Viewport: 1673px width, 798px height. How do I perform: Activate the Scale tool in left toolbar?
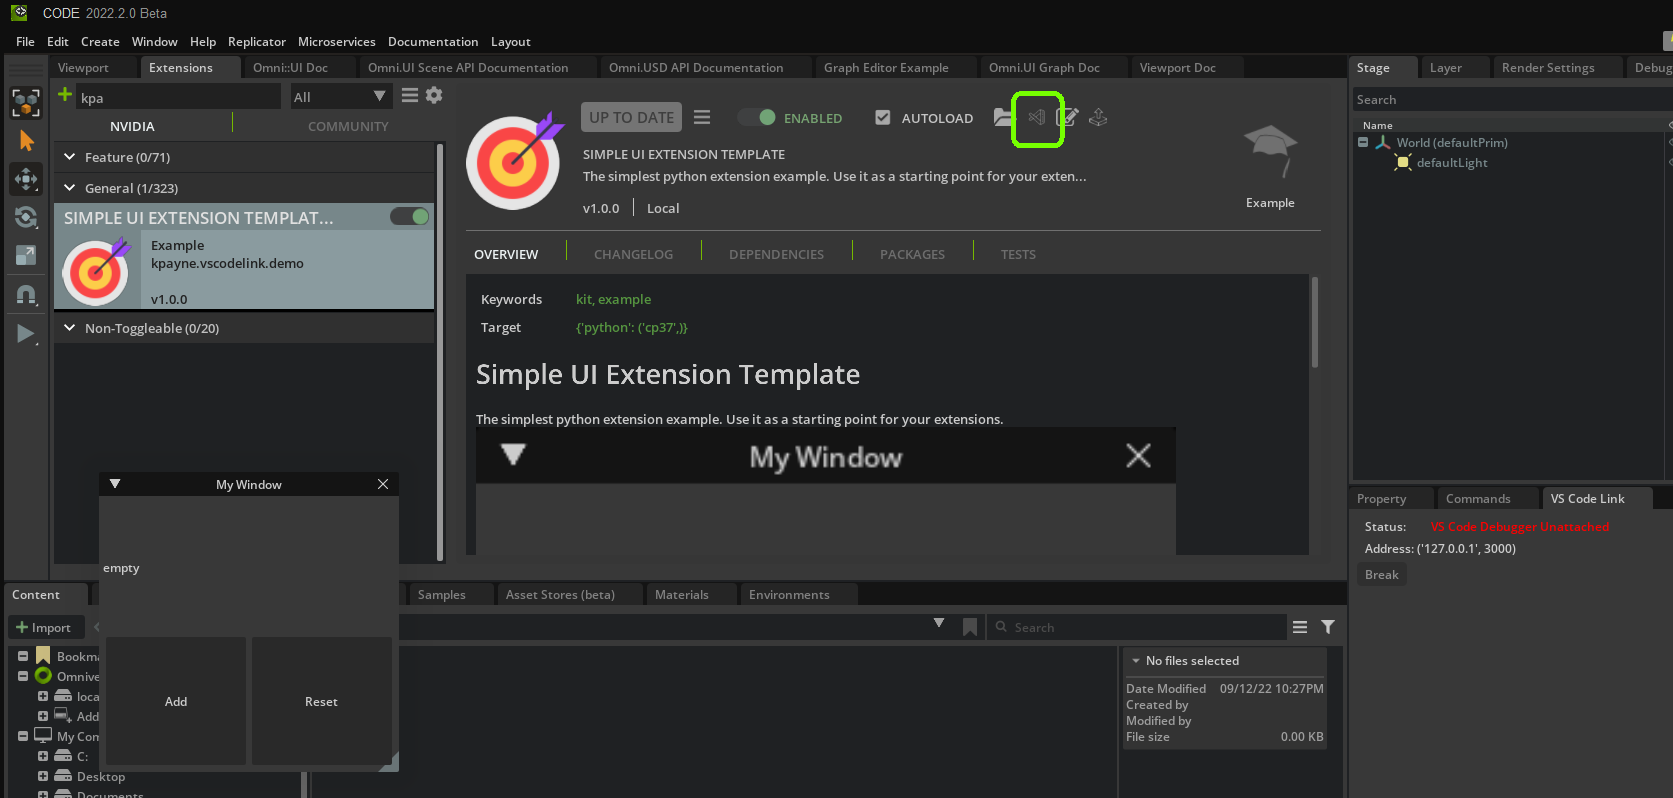coord(26,255)
